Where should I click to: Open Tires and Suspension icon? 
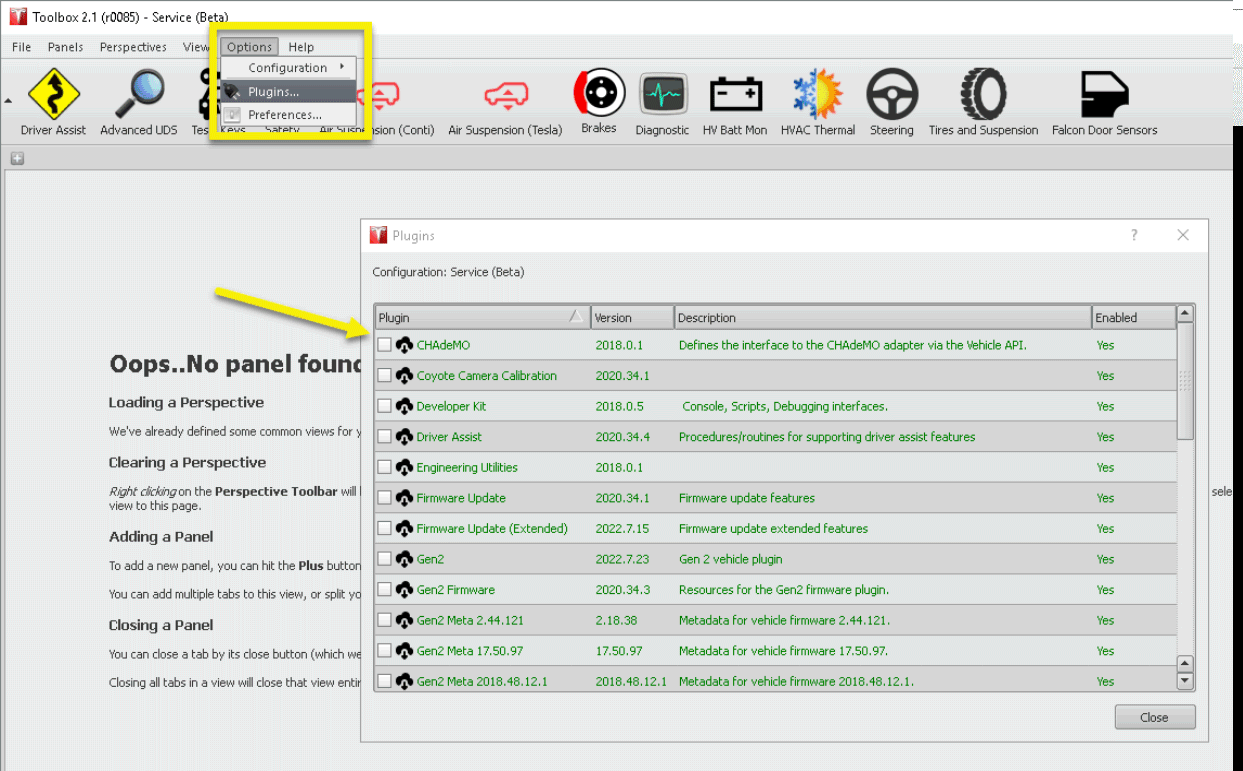pyautogui.click(x=983, y=94)
